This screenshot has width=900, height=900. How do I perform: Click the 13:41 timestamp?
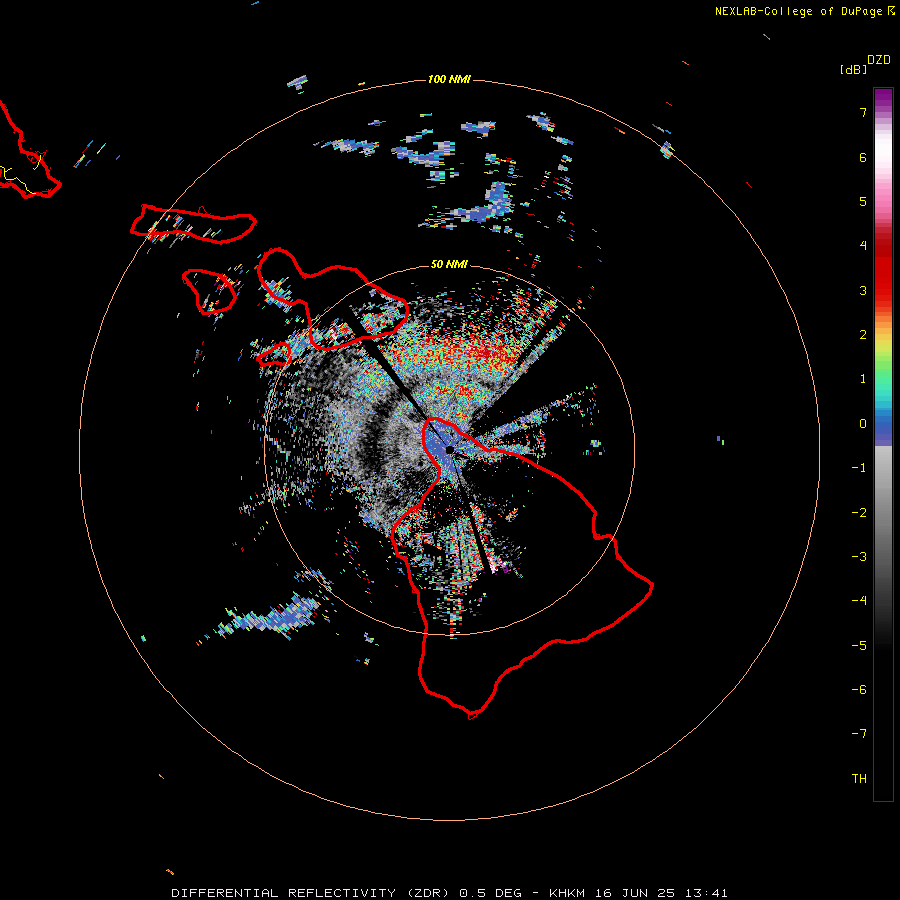(x=707, y=893)
